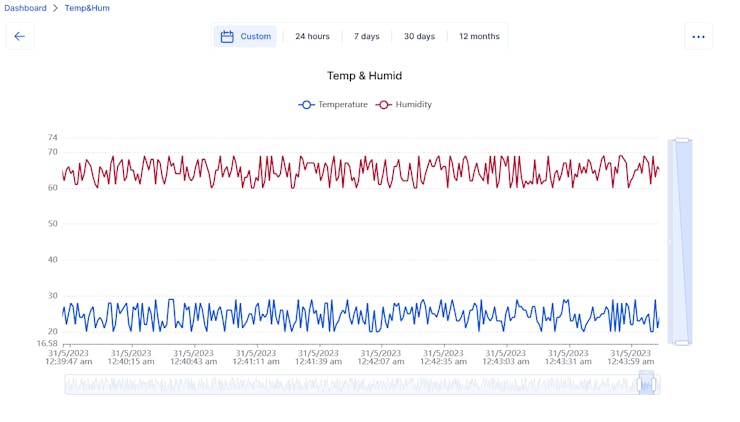This screenshot has height=422, width=740.
Task: Click the chart title Temp & Humid
Action: (x=364, y=76)
